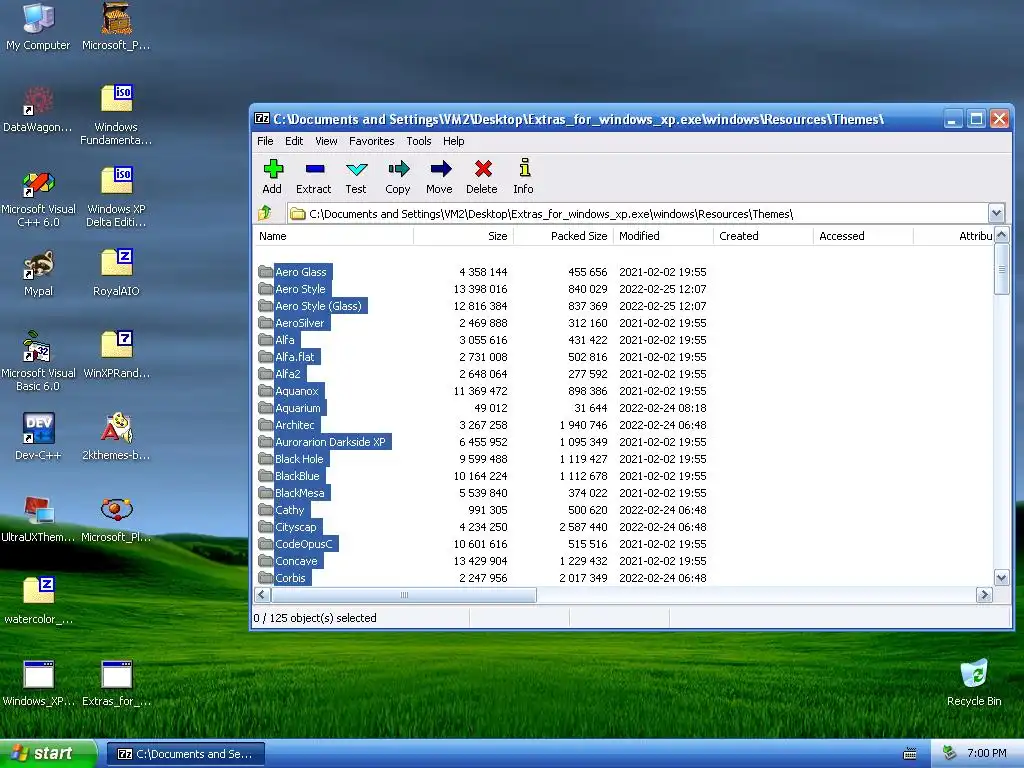This screenshot has height=768, width=1024.
Task: Select Mypal browser desktop icon
Action: (x=38, y=273)
